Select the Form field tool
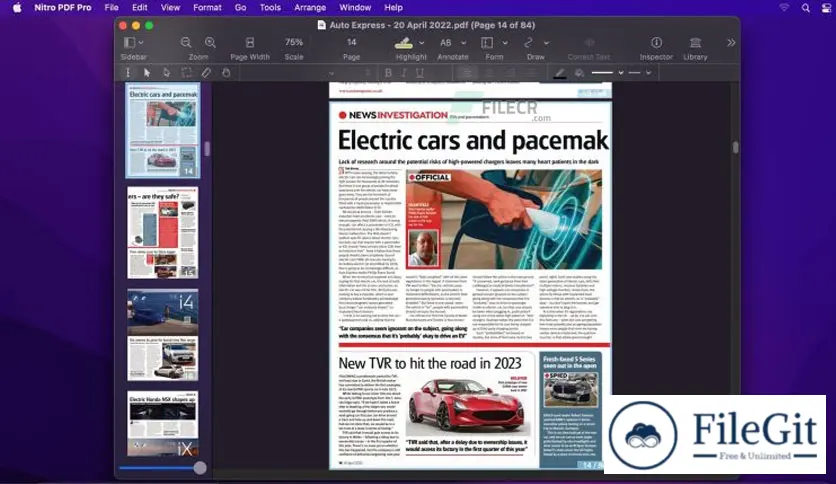The width and height of the screenshot is (836, 484). 487,43
